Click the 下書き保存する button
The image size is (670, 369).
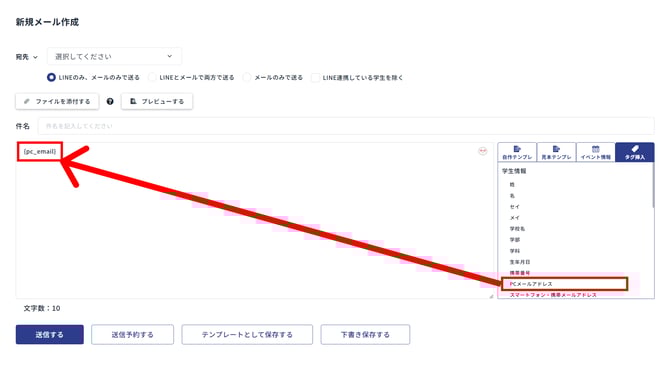365,334
